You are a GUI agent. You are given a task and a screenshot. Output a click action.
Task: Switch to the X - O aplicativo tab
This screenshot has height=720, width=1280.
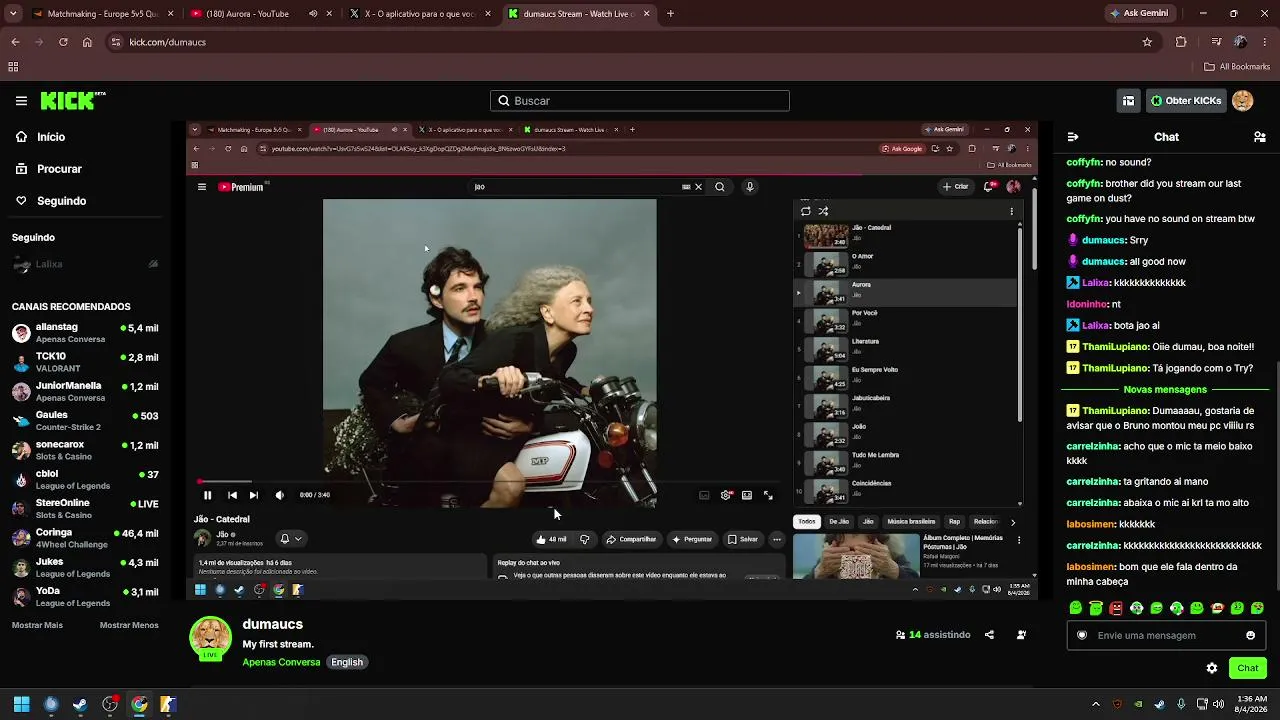pyautogui.click(x=419, y=14)
